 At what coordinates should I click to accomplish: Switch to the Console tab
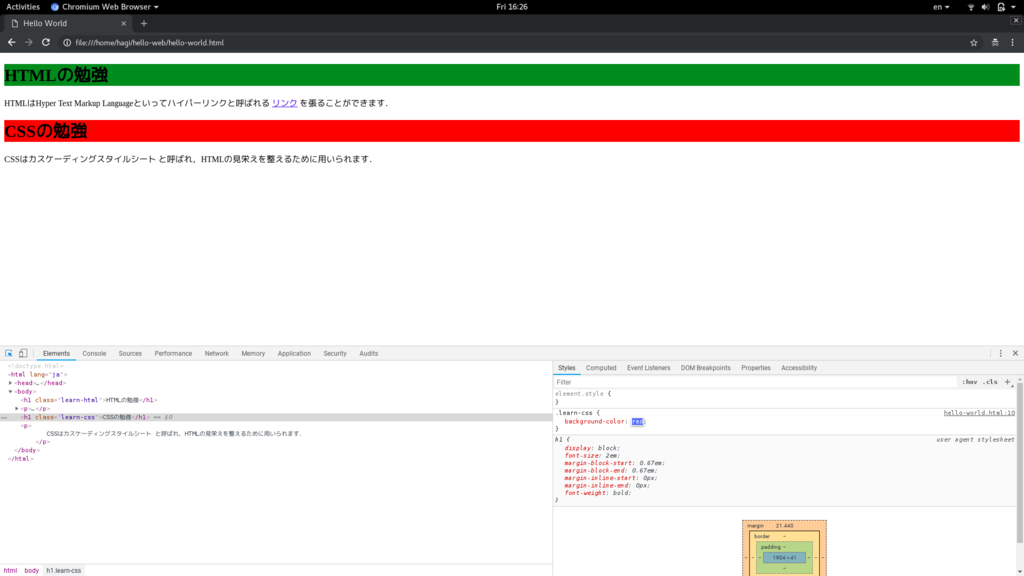click(x=94, y=353)
